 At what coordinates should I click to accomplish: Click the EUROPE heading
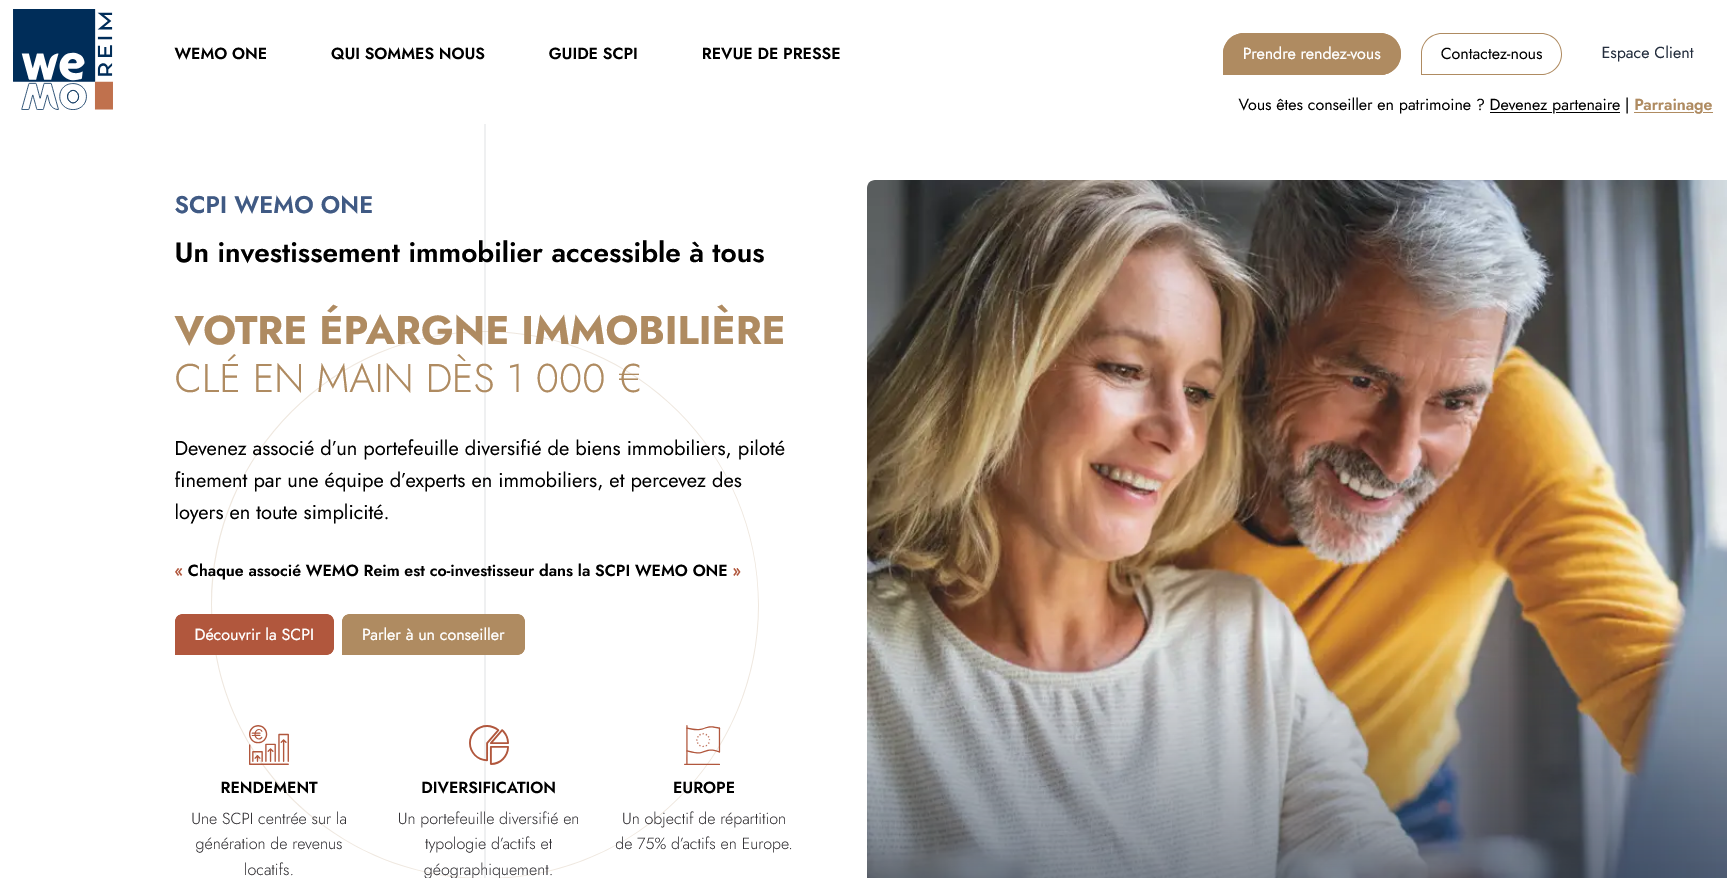704,788
